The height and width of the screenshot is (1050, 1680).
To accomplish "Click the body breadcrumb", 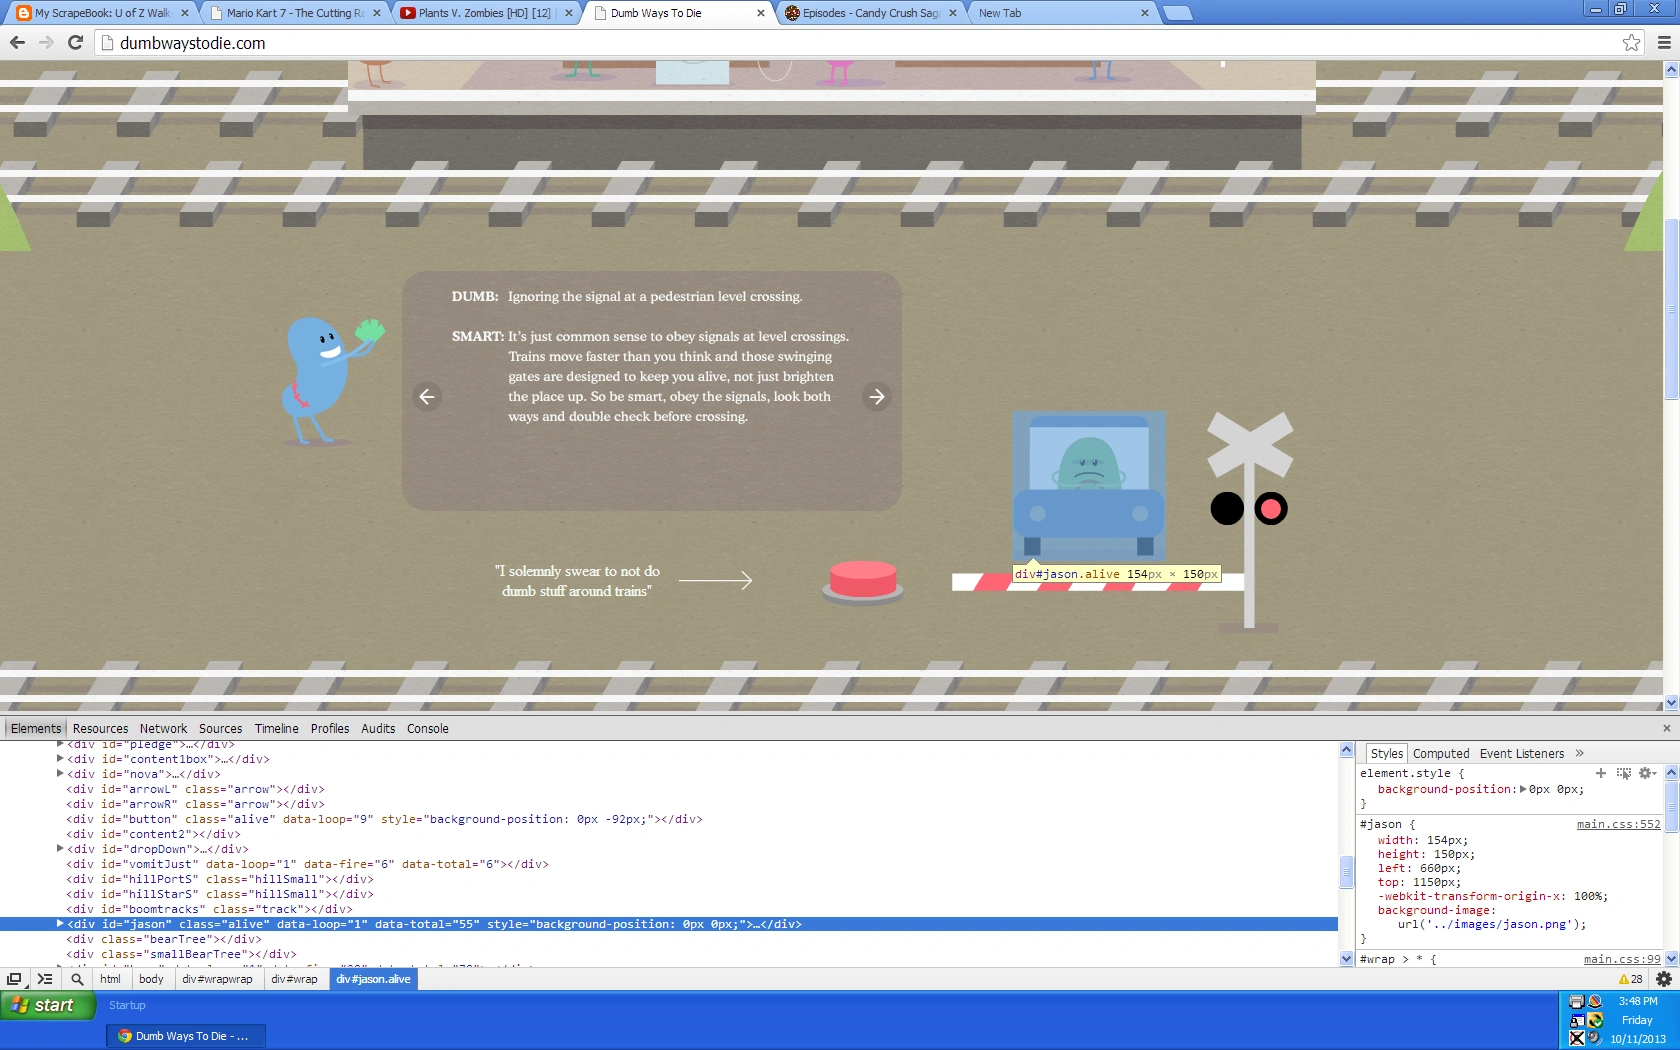I will tap(151, 979).
